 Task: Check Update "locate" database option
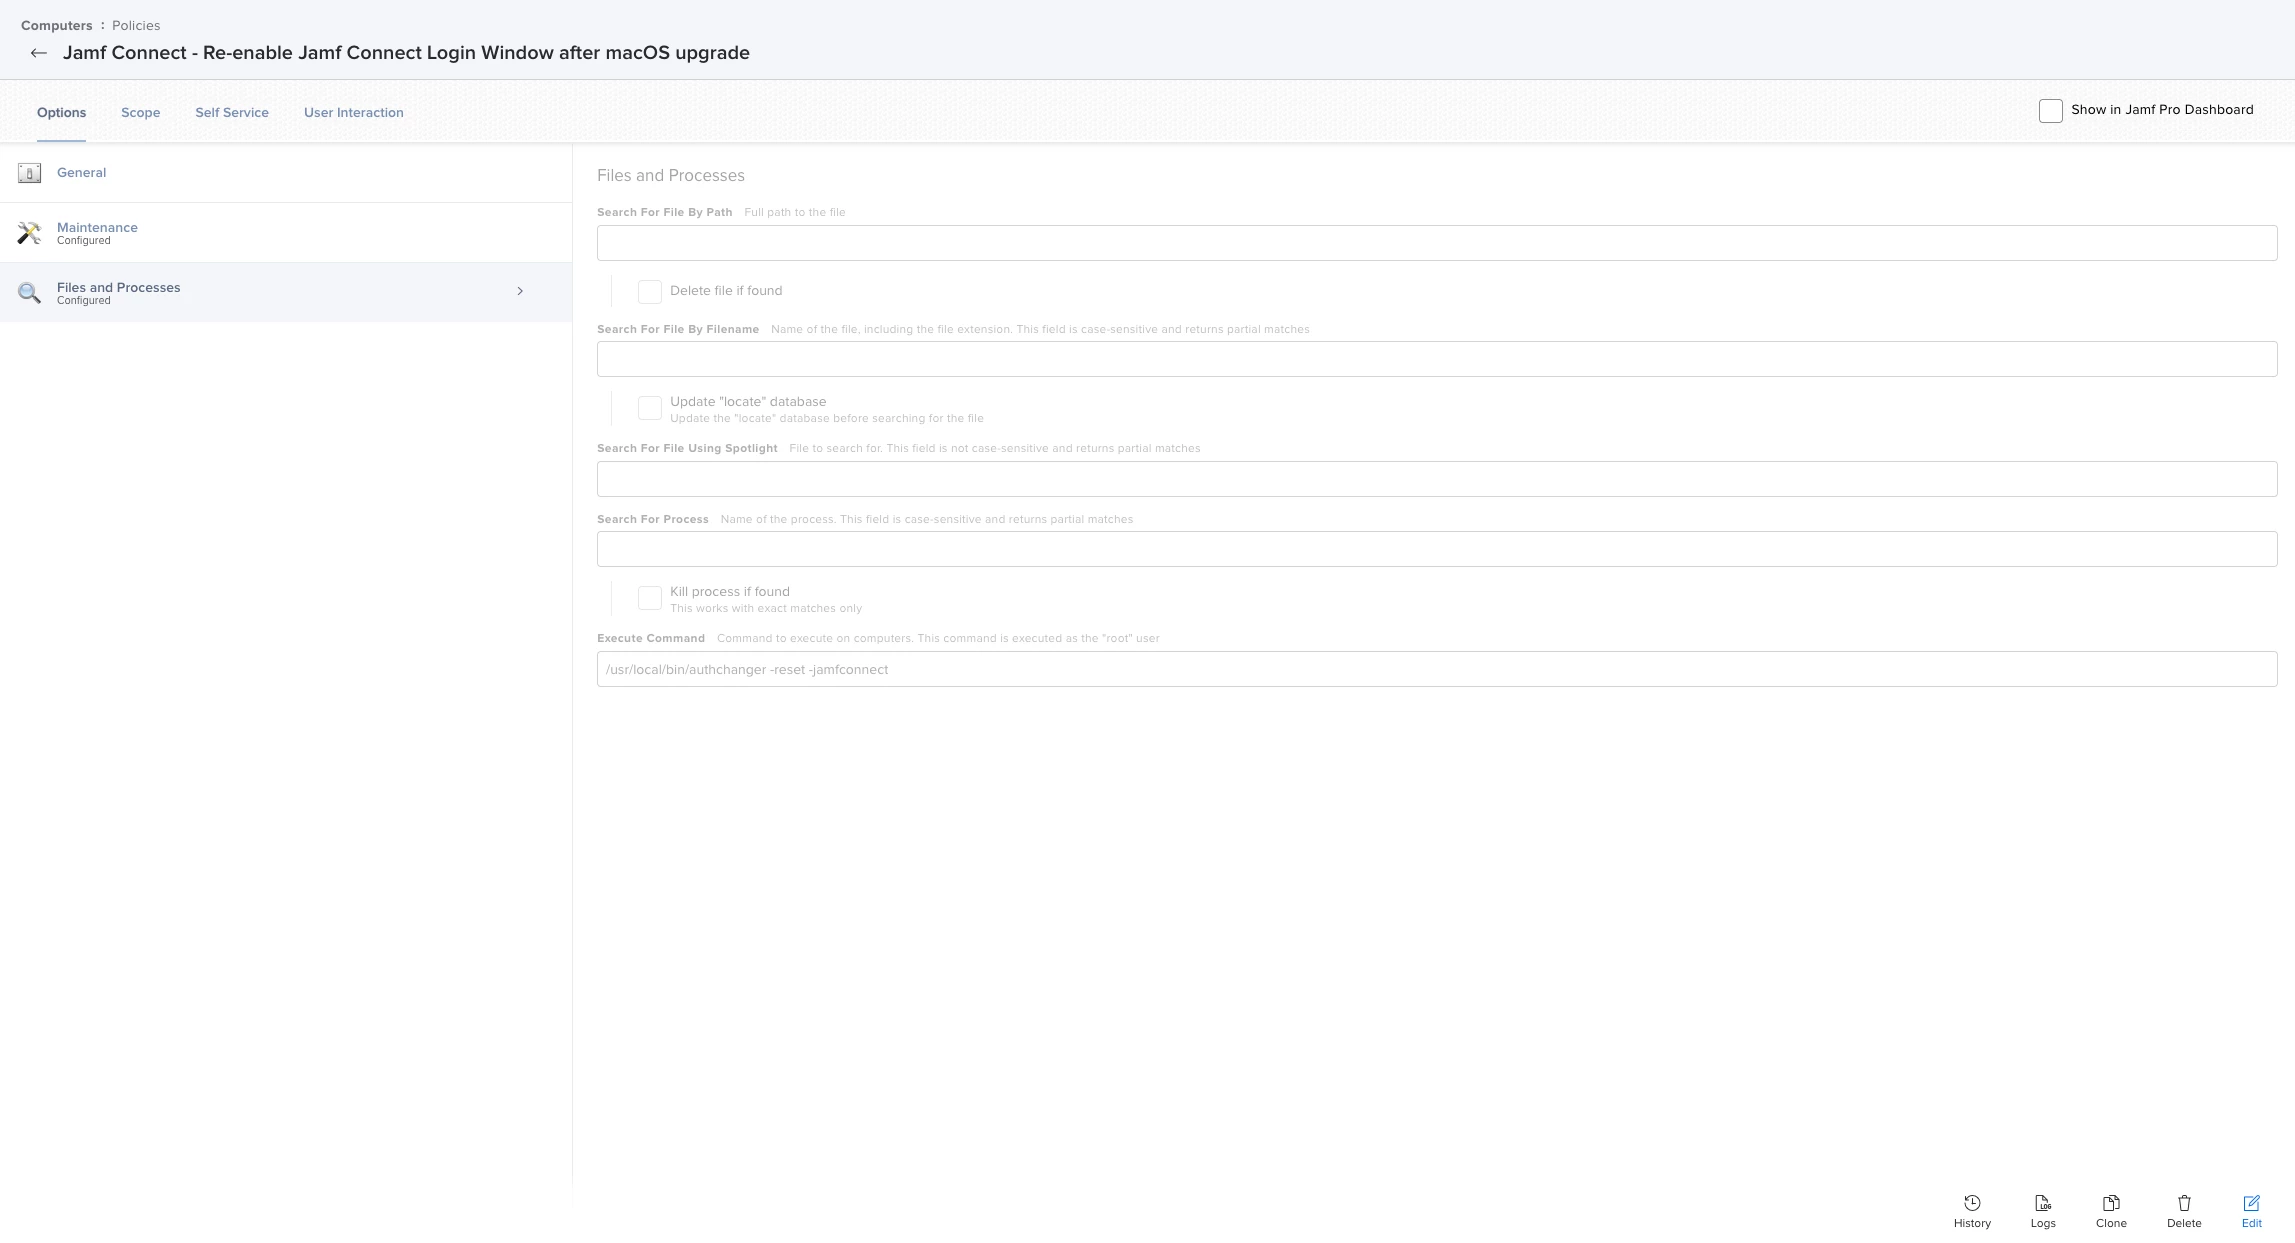click(650, 408)
